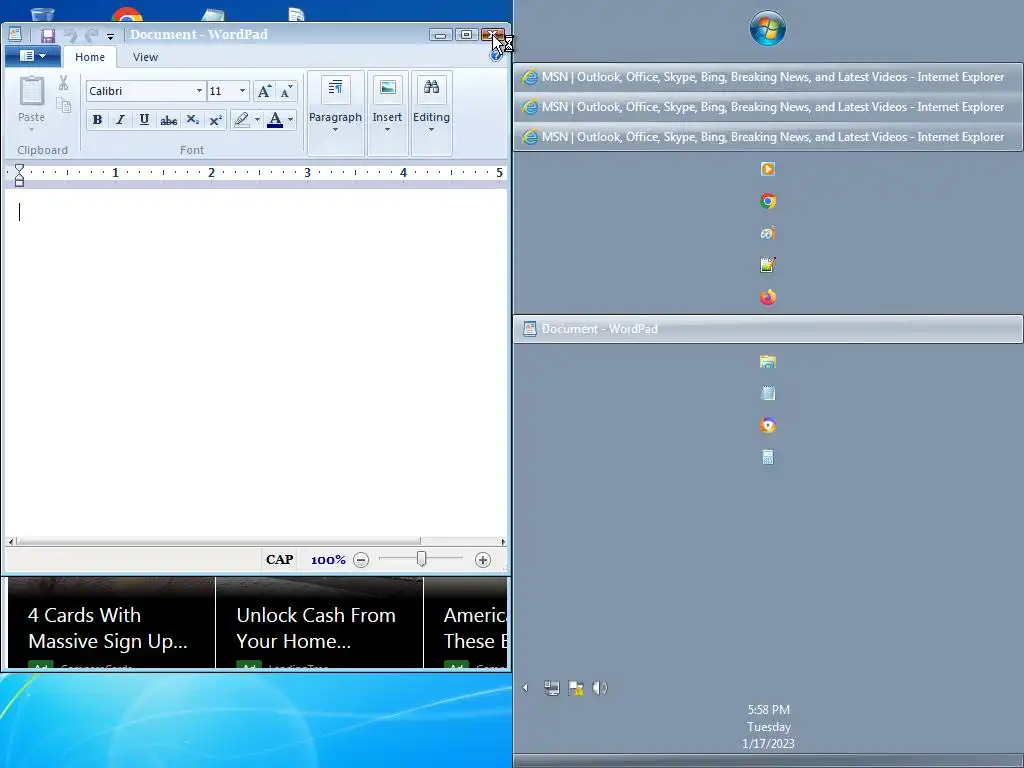The width and height of the screenshot is (1024, 768).
Task: Apply the text highlight color marker
Action: click(242, 120)
